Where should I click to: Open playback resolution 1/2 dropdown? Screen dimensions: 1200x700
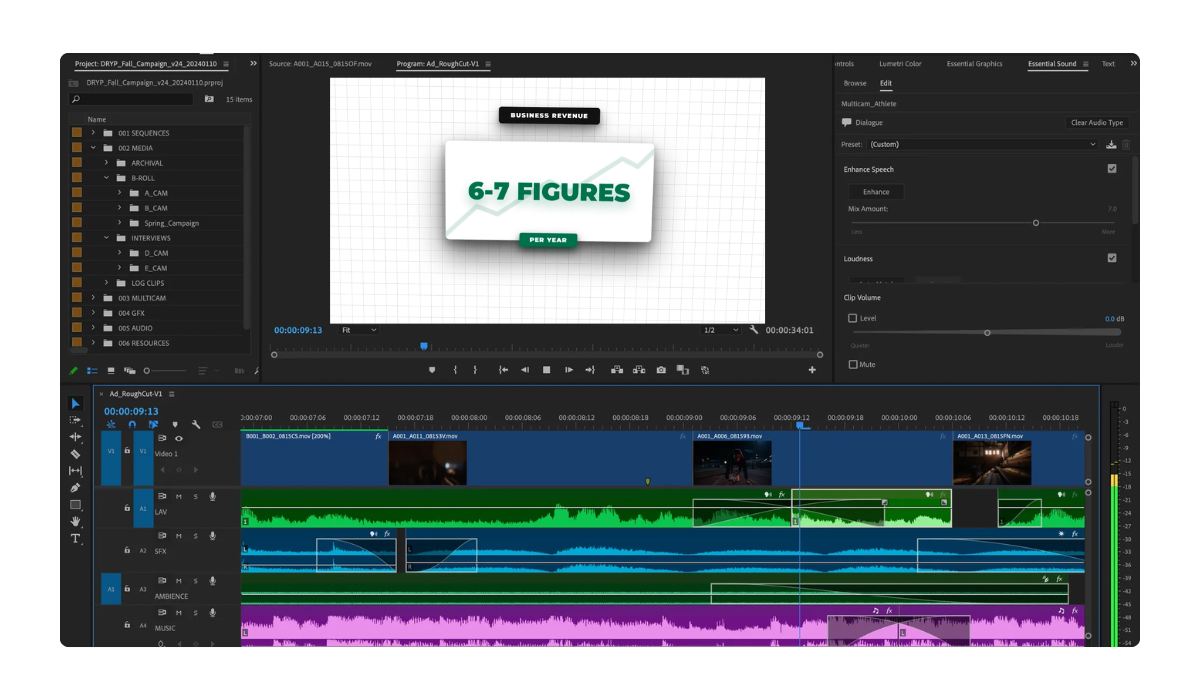pyautogui.click(x=720, y=330)
